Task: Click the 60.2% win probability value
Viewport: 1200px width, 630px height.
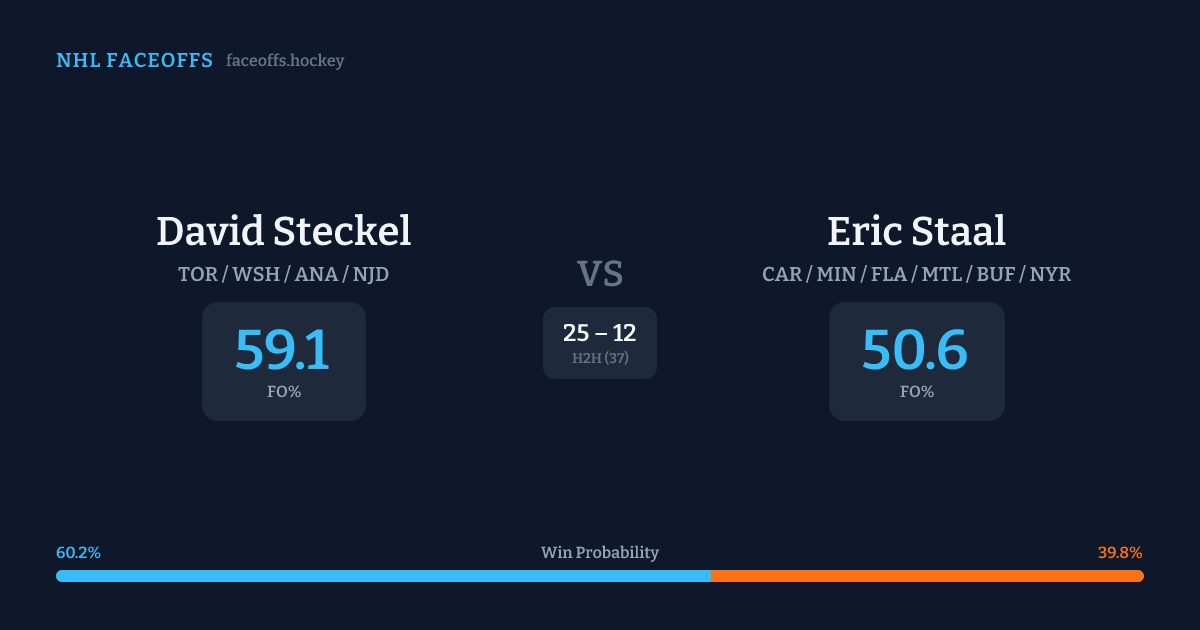Action: 78,552
